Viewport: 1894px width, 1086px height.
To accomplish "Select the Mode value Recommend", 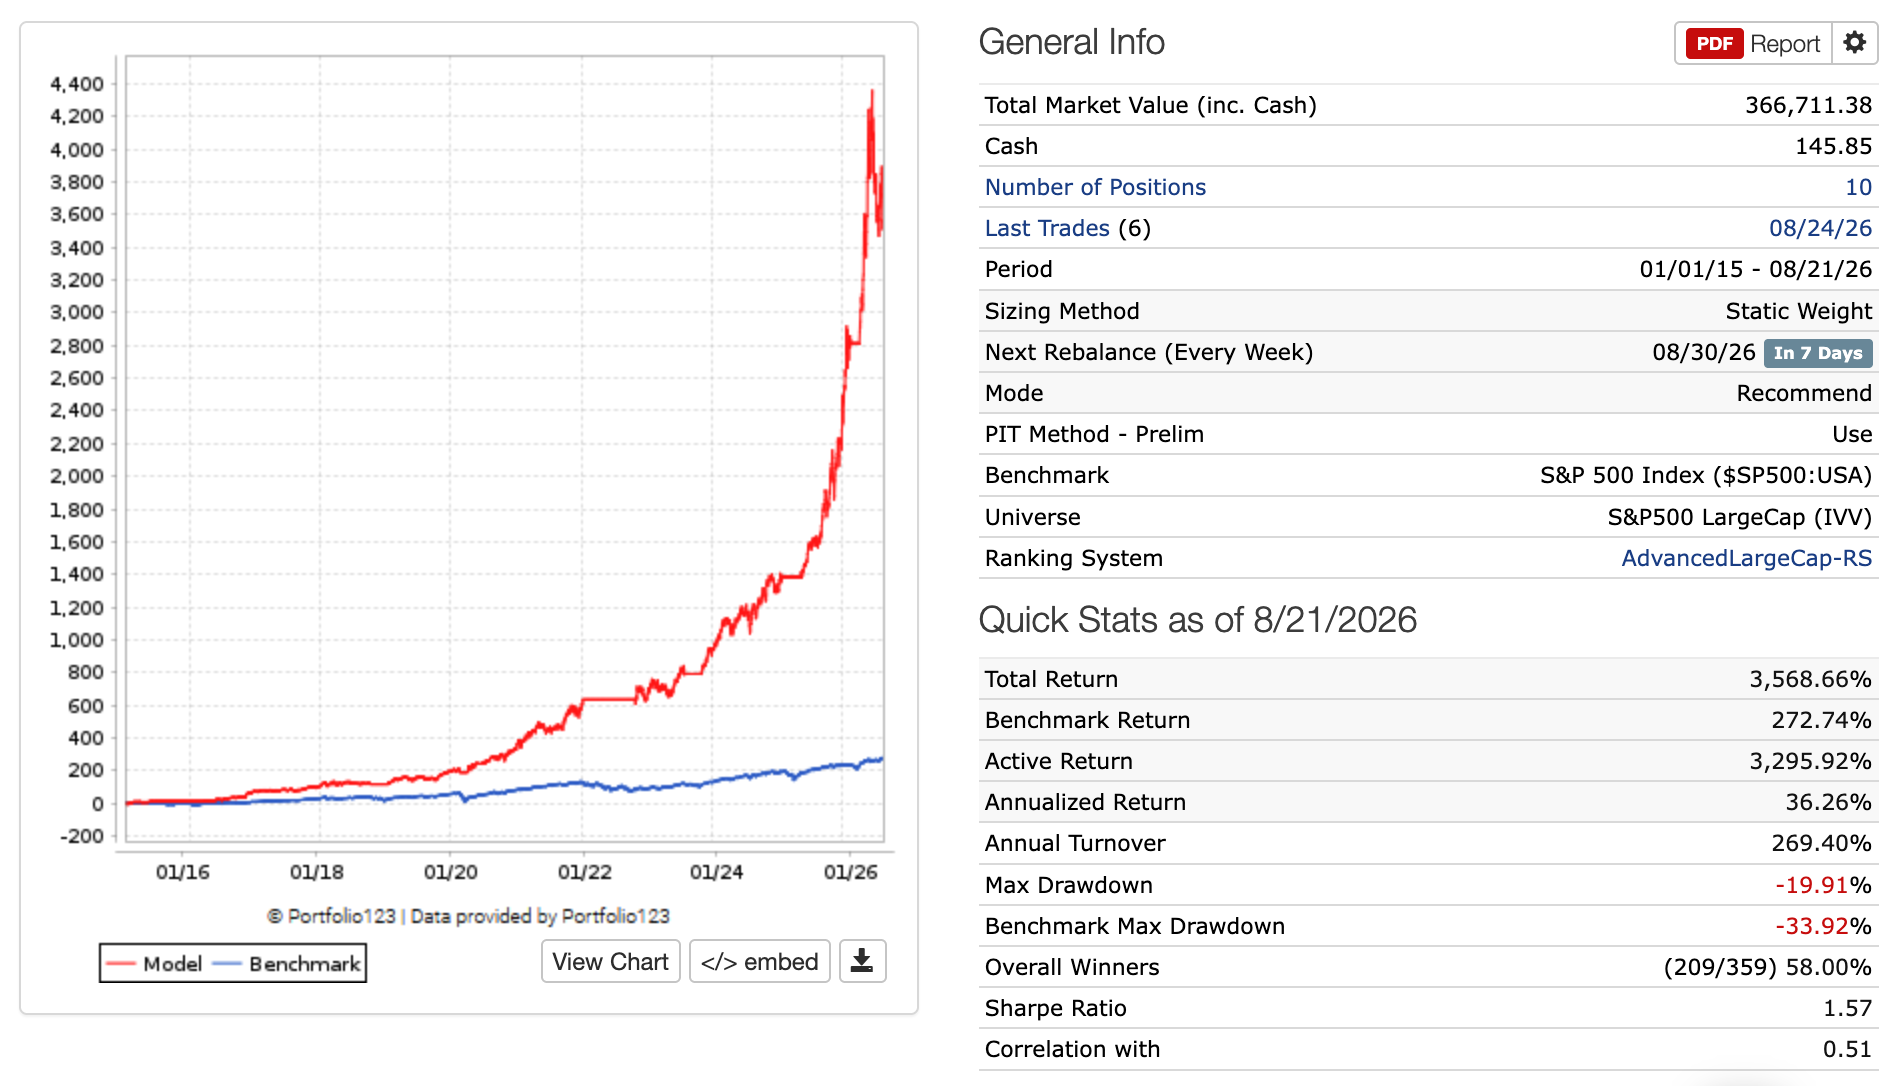I will click(1804, 393).
